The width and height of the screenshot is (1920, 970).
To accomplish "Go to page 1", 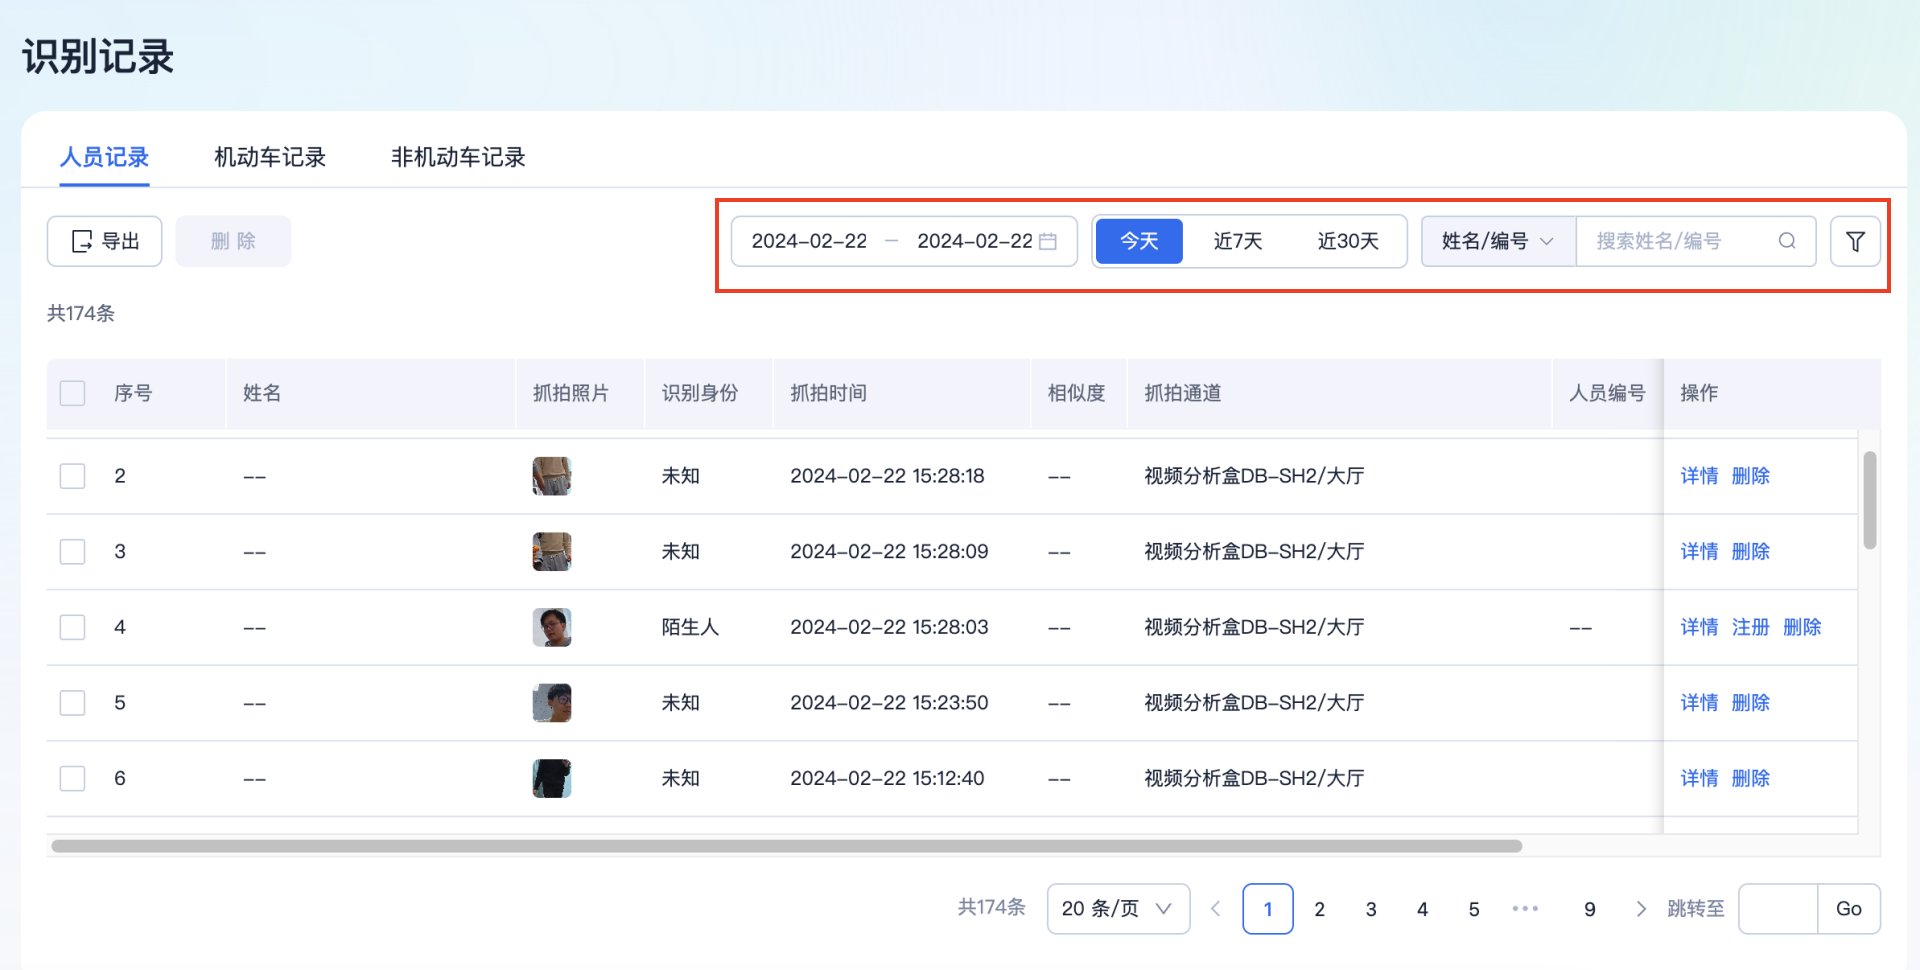I will (x=1268, y=909).
